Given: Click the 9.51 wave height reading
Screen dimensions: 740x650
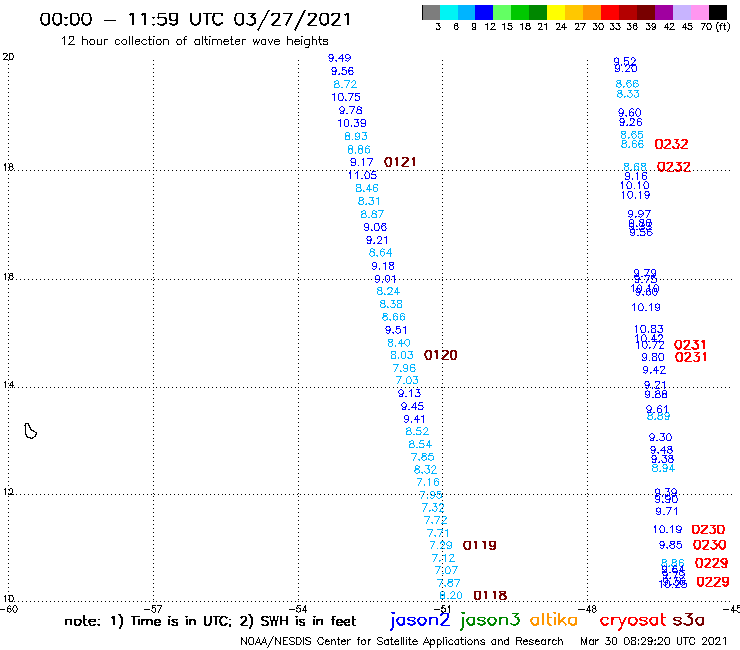Looking at the screenshot, I should click(395, 330).
